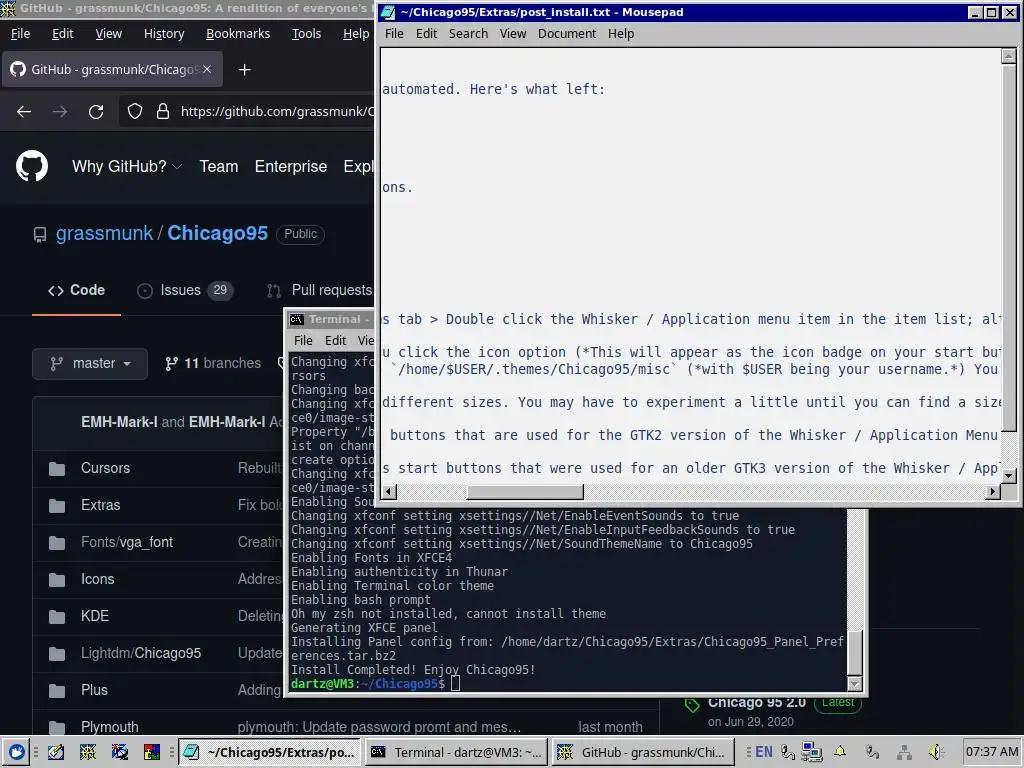Open the 11 branches link
The height and width of the screenshot is (768, 1024).
[213, 363]
